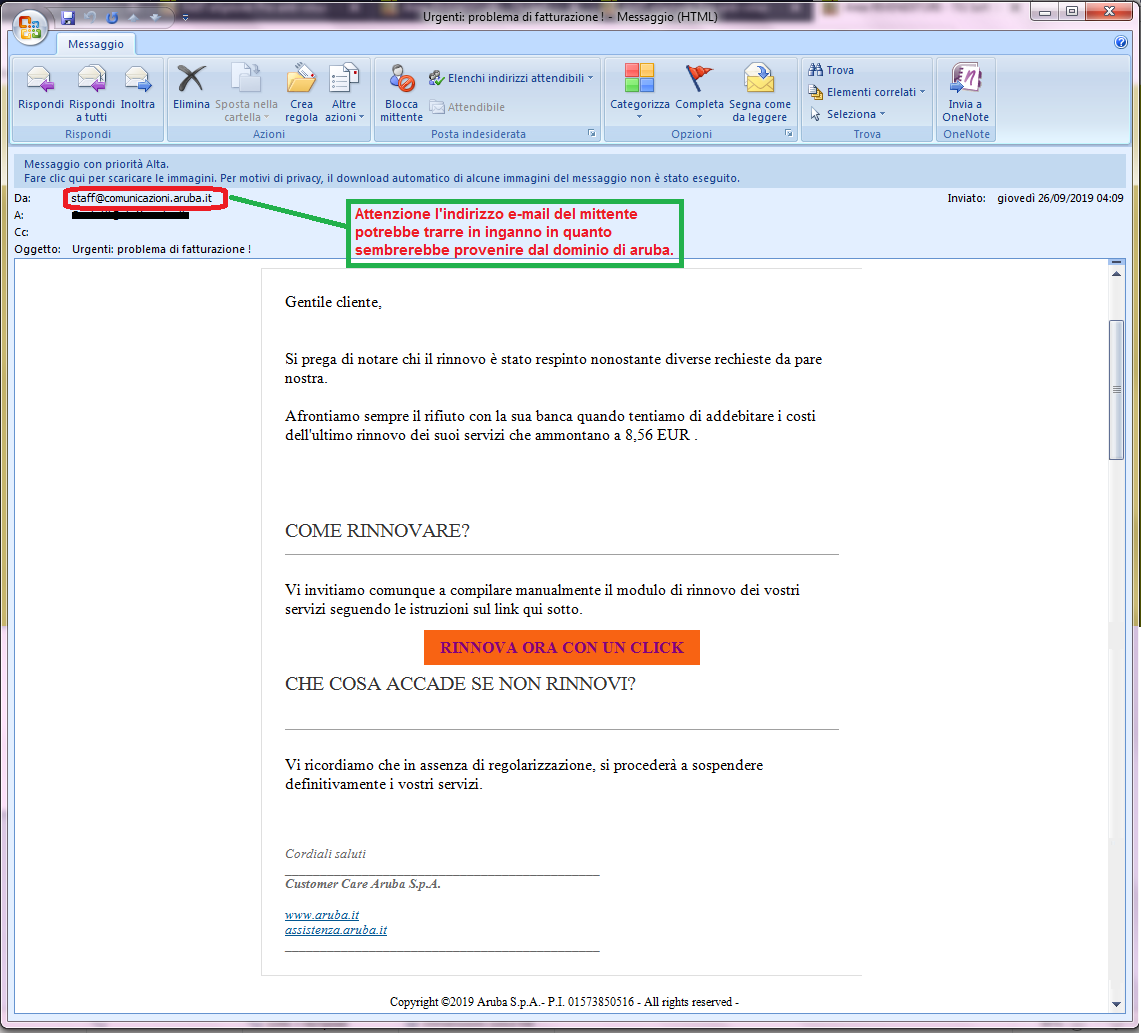Click the sent date 'giovedì 26/09/2019 04:09'
Image resolution: width=1141 pixels, height=1033 pixels.
point(1060,198)
